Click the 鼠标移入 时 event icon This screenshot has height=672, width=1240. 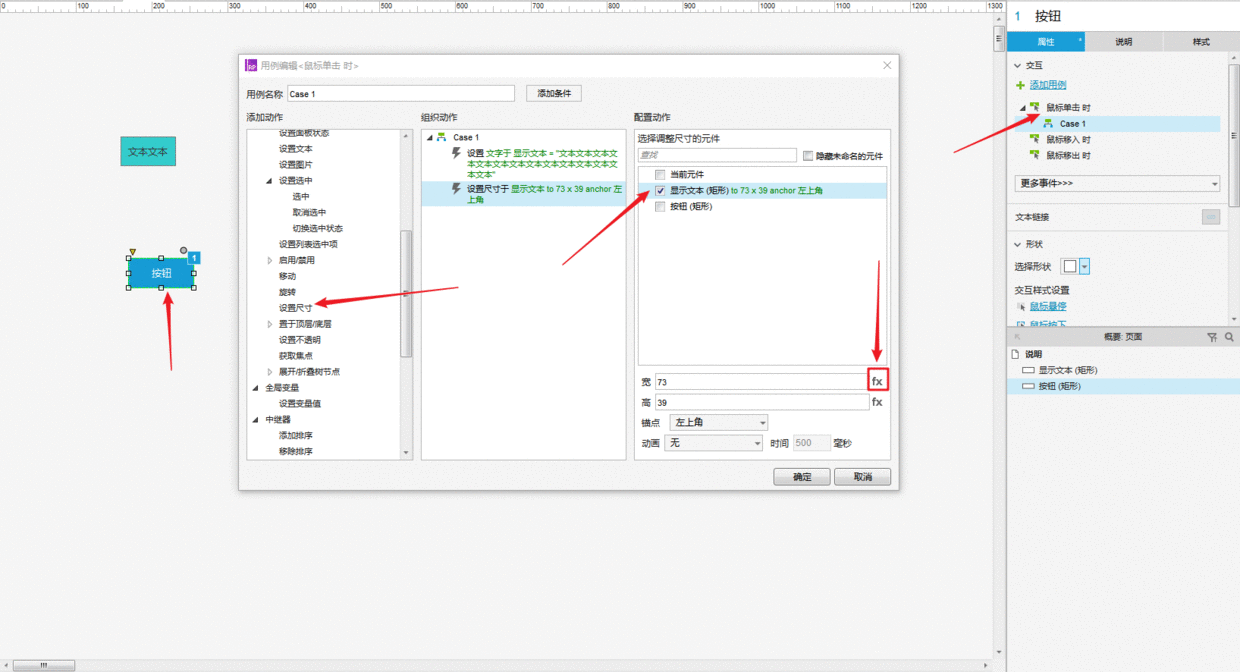1035,140
